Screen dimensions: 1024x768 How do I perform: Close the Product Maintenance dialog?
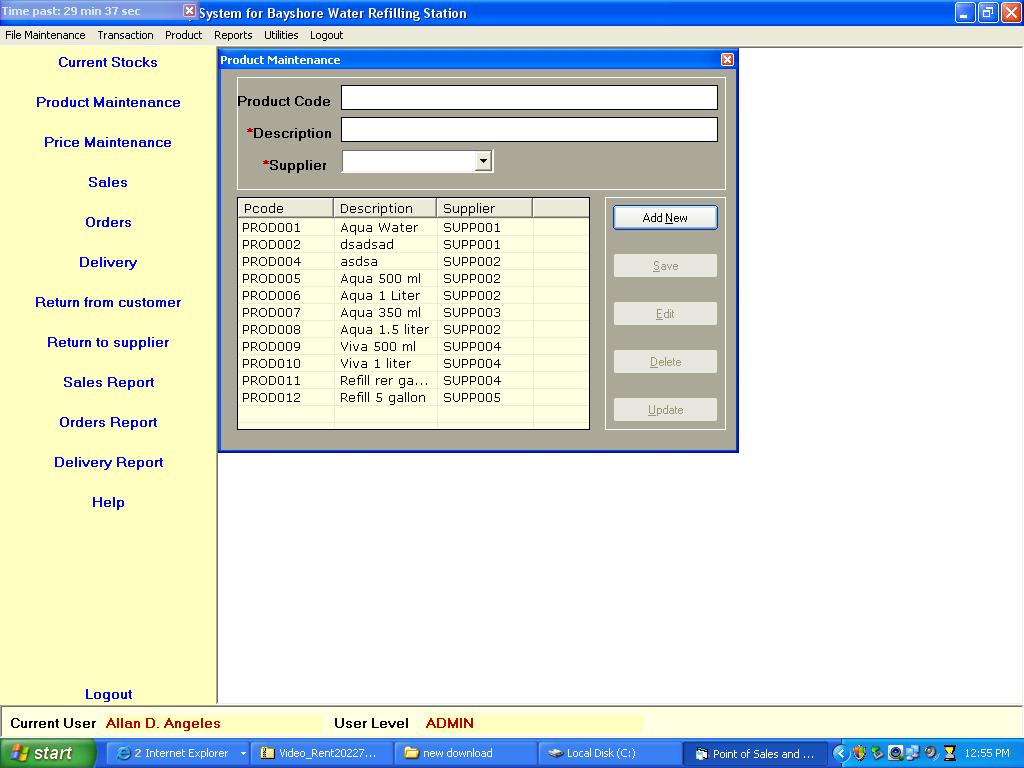click(727, 60)
